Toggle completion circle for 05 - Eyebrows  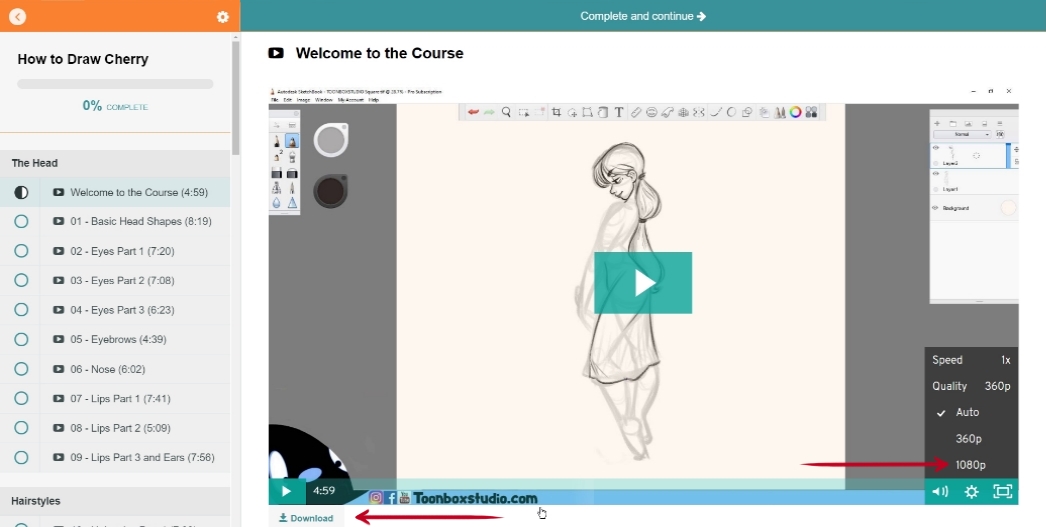point(21,339)
